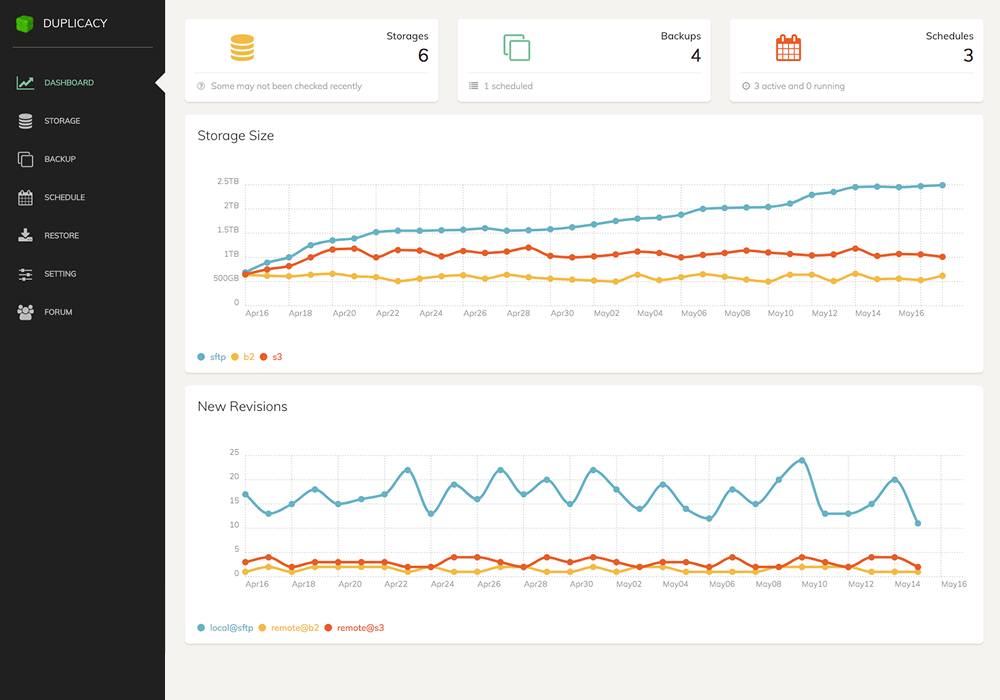Toggle s3 series in Storage Size legend
This screenshot has height=700, width=1000.
(276, 357)
